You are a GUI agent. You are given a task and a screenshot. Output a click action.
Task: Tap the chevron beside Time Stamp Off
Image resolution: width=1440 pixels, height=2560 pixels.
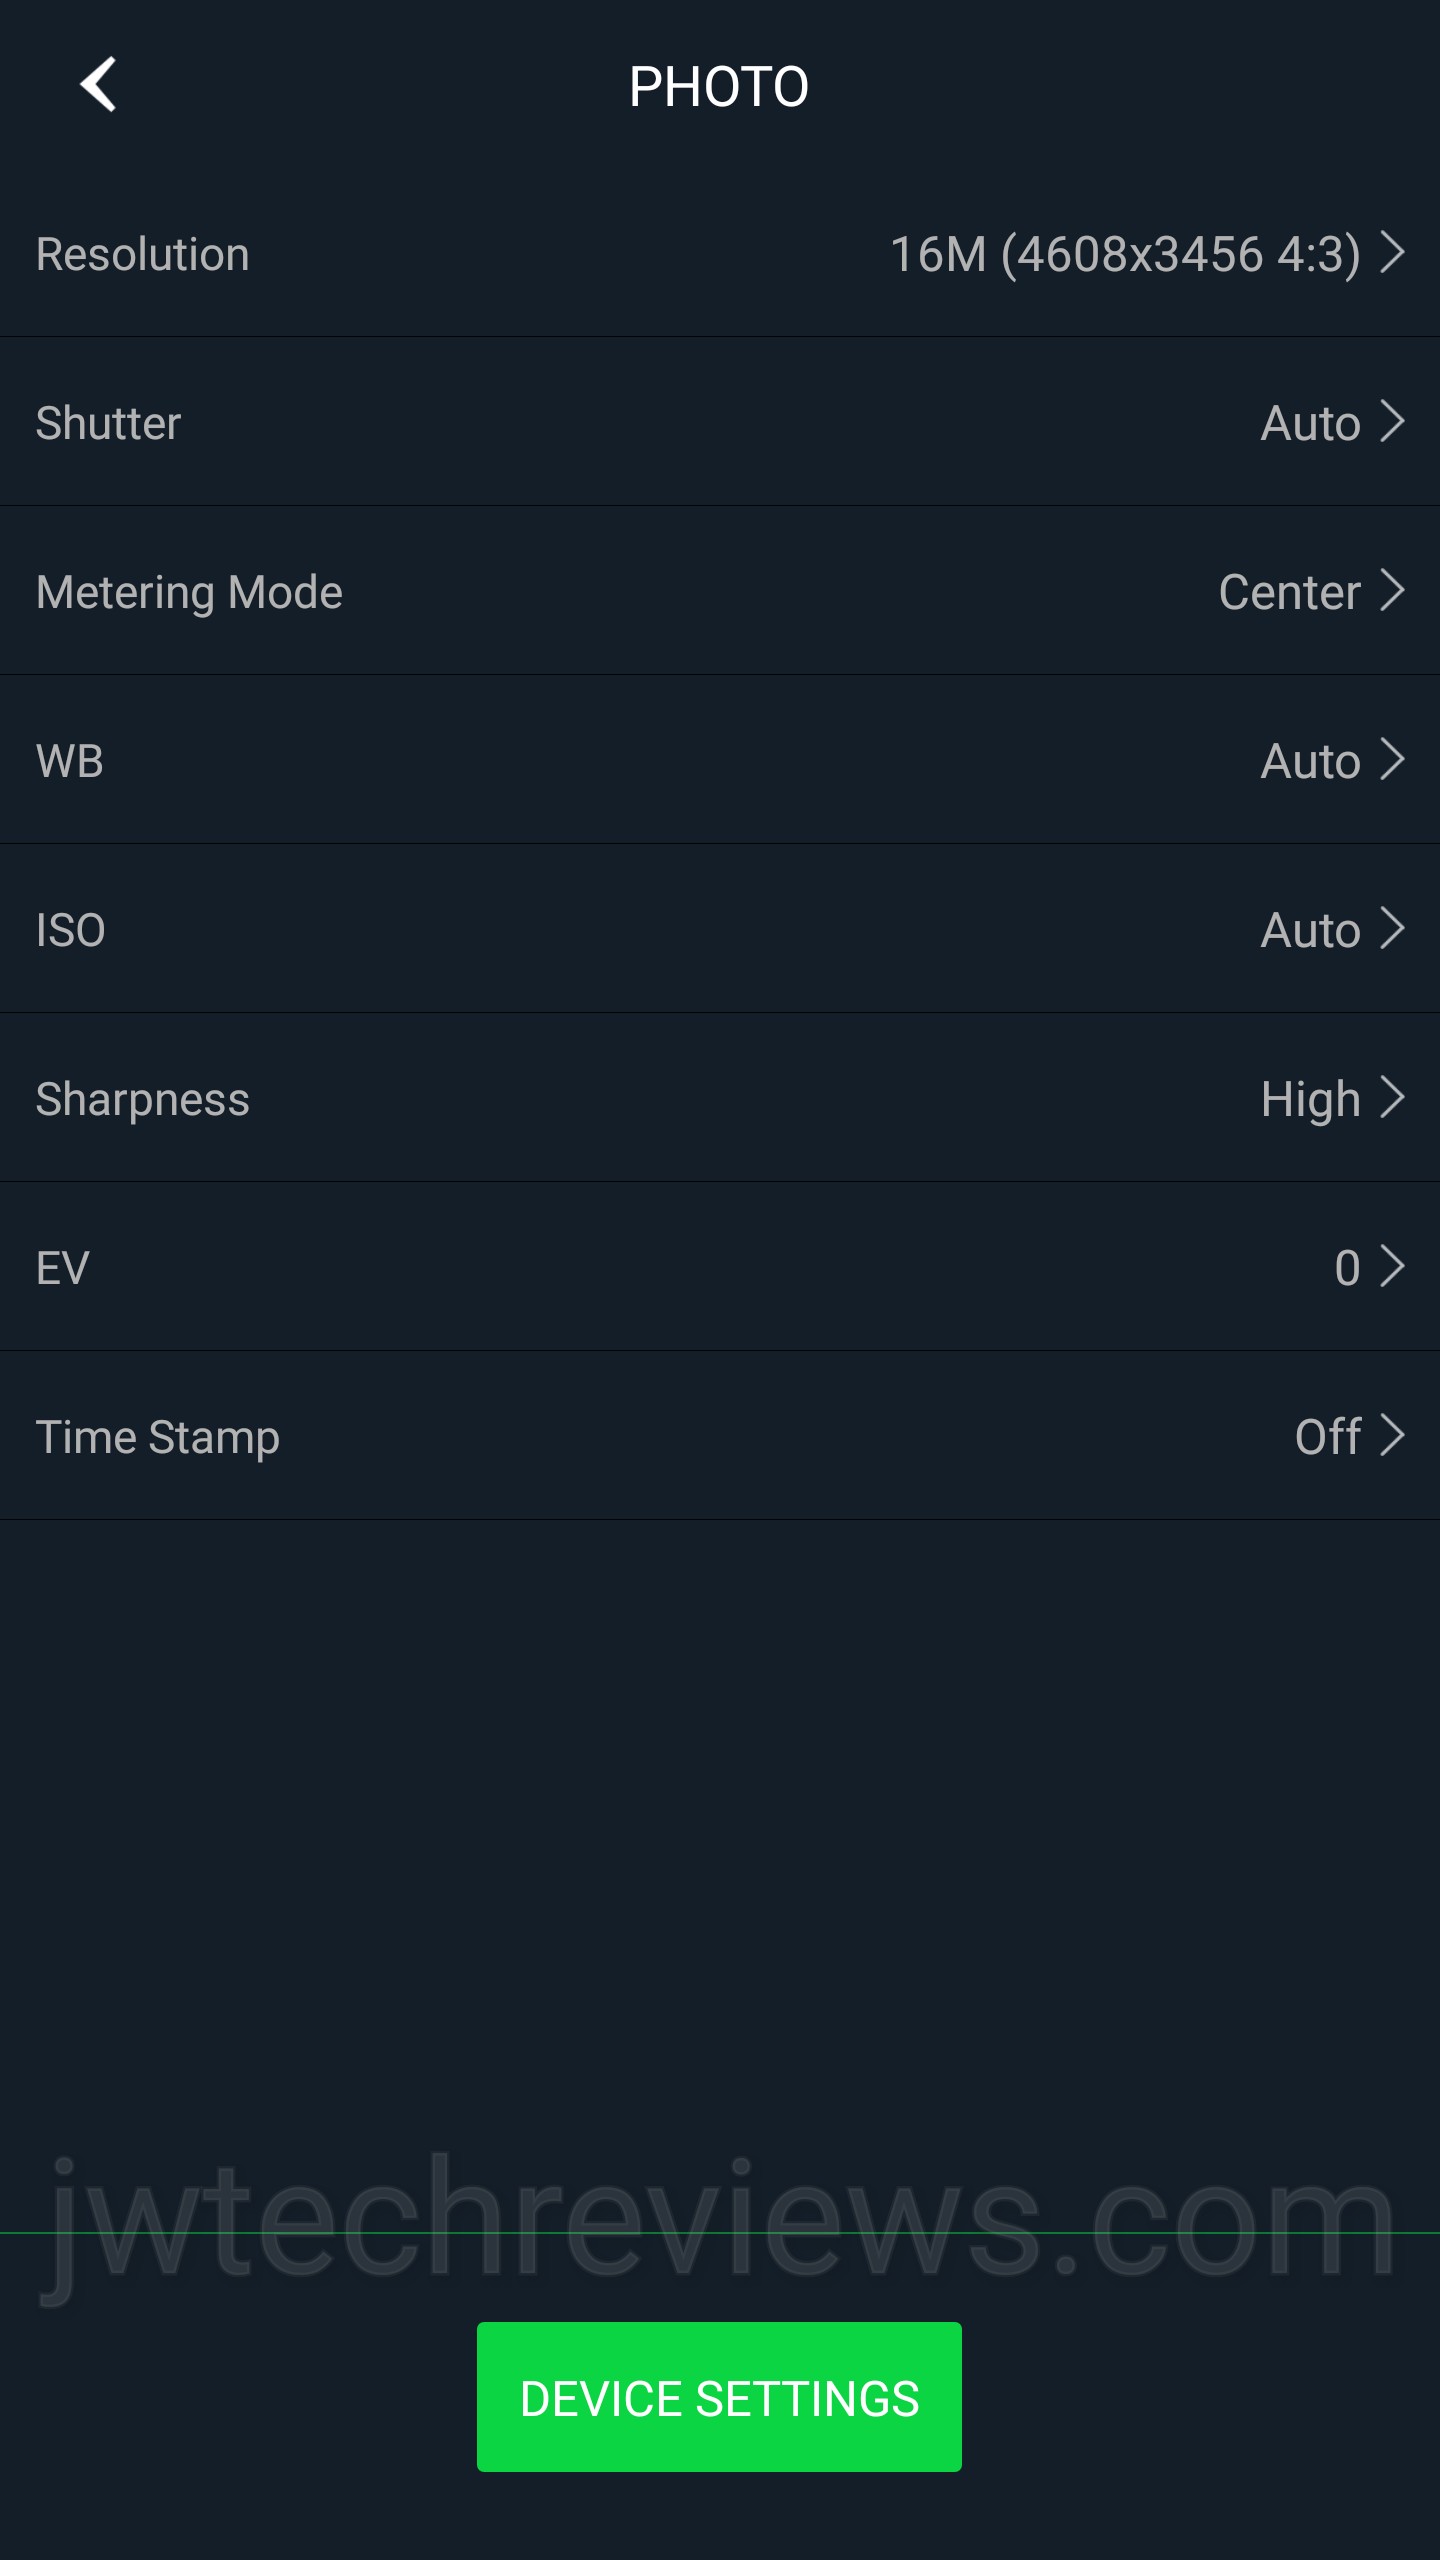pyautogui.click(x=1393, y=1435)
